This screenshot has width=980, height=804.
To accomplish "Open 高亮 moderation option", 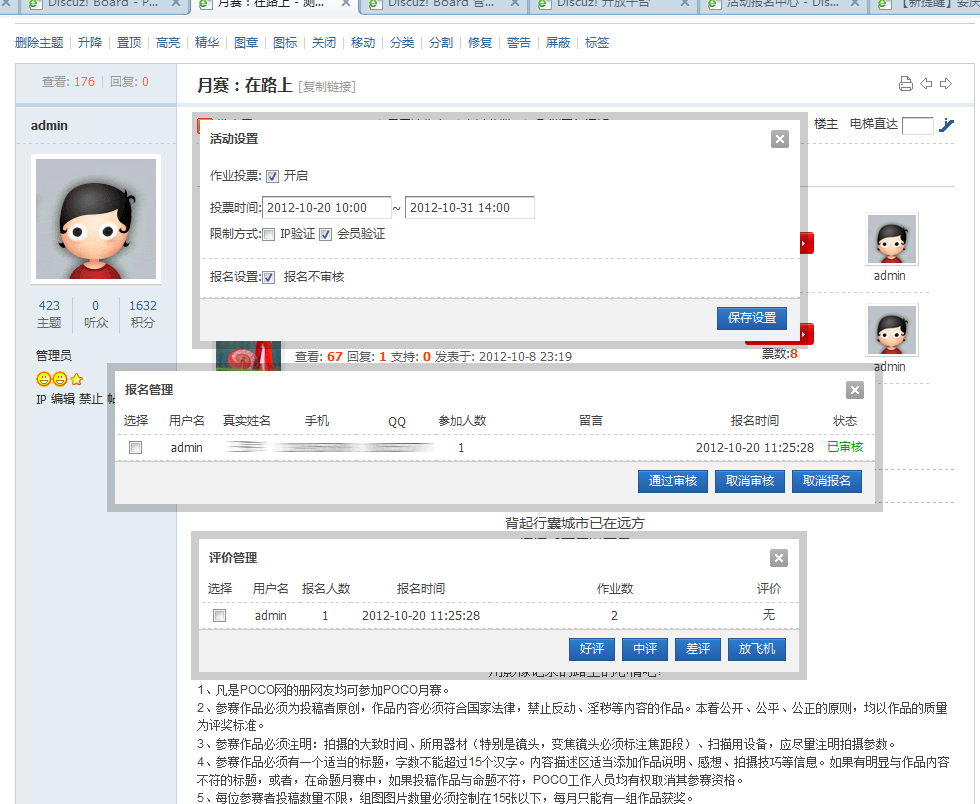I will click(168, 43).
